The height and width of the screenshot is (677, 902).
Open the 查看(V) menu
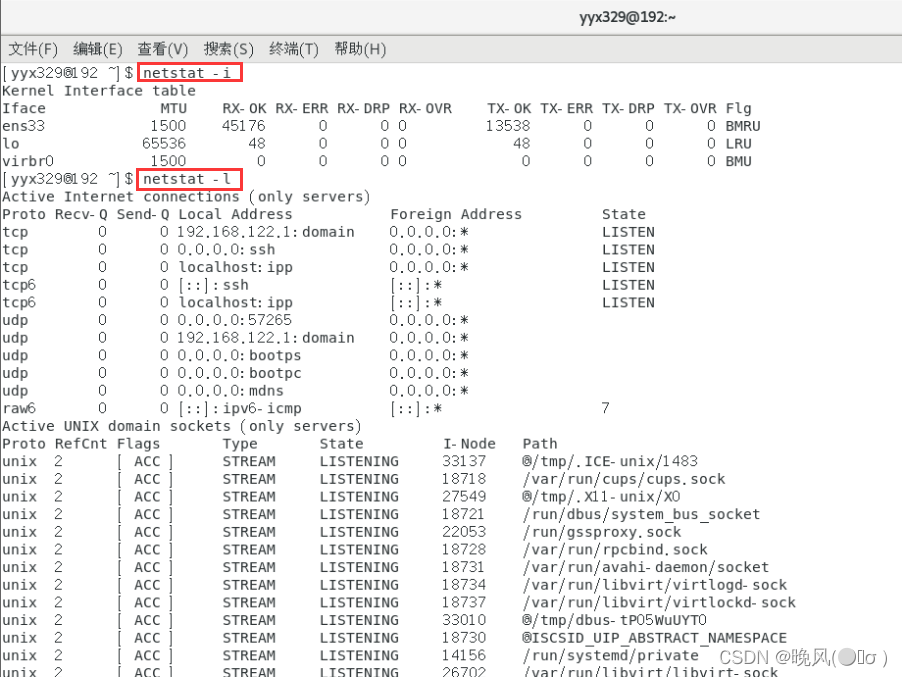tap(163, 49)
